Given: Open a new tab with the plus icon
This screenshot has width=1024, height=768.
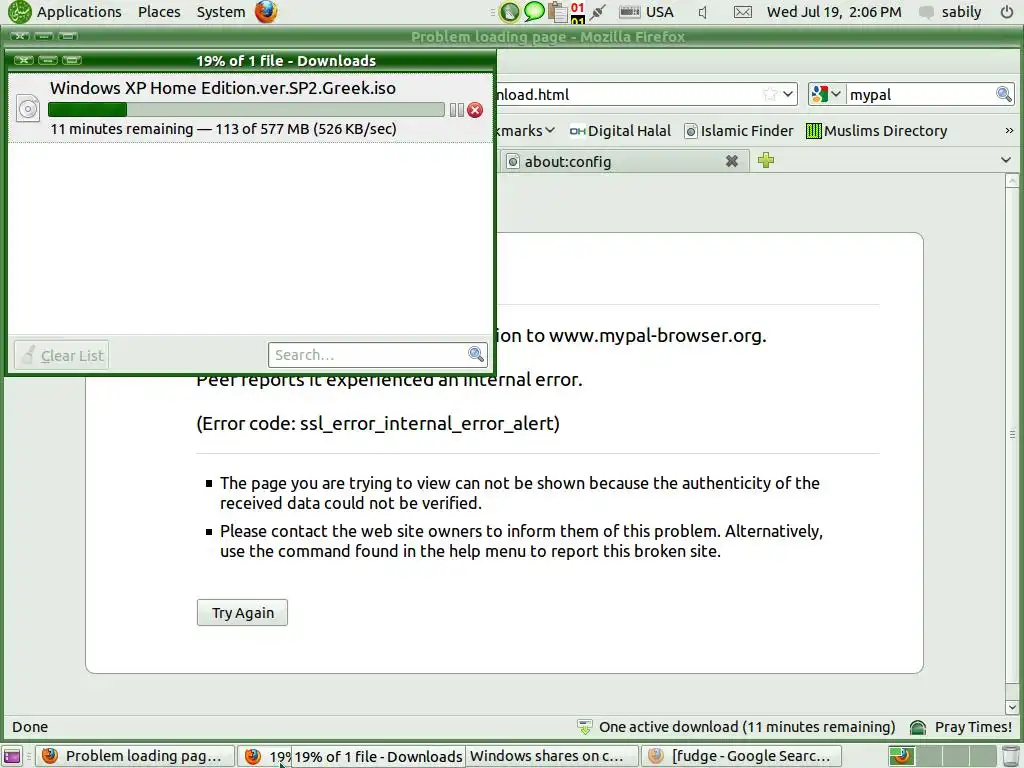Looking at the screenshot, I should pos(766,160).
